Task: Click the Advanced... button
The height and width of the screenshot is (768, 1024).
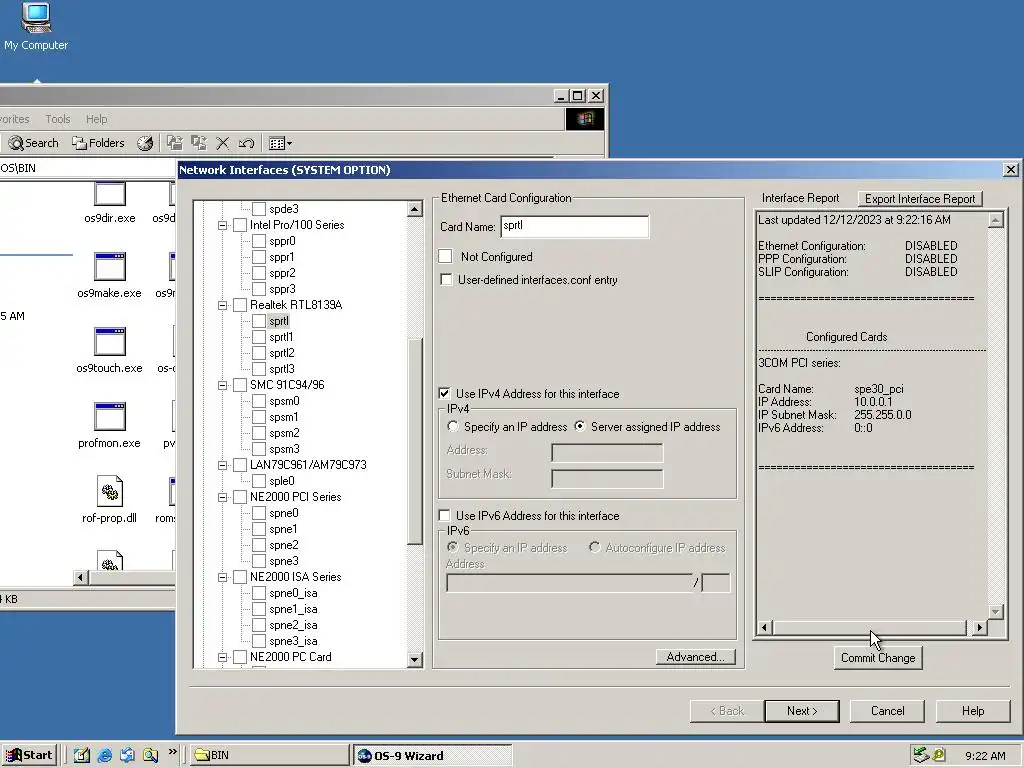Action: [x=696, y=657]
